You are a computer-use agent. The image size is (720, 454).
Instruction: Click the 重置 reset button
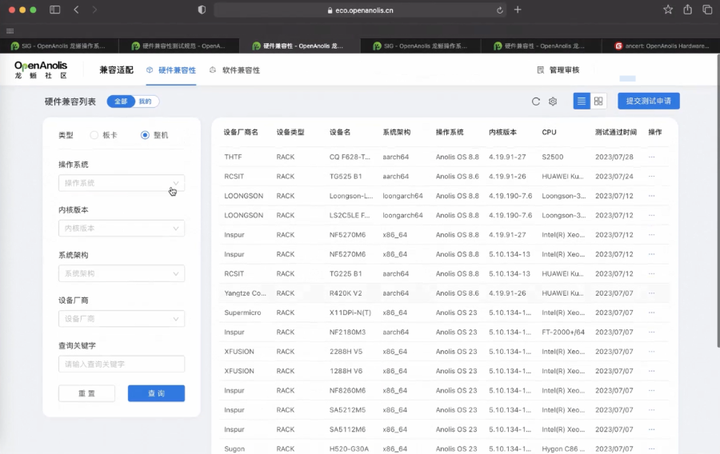[x=86, y=394]
